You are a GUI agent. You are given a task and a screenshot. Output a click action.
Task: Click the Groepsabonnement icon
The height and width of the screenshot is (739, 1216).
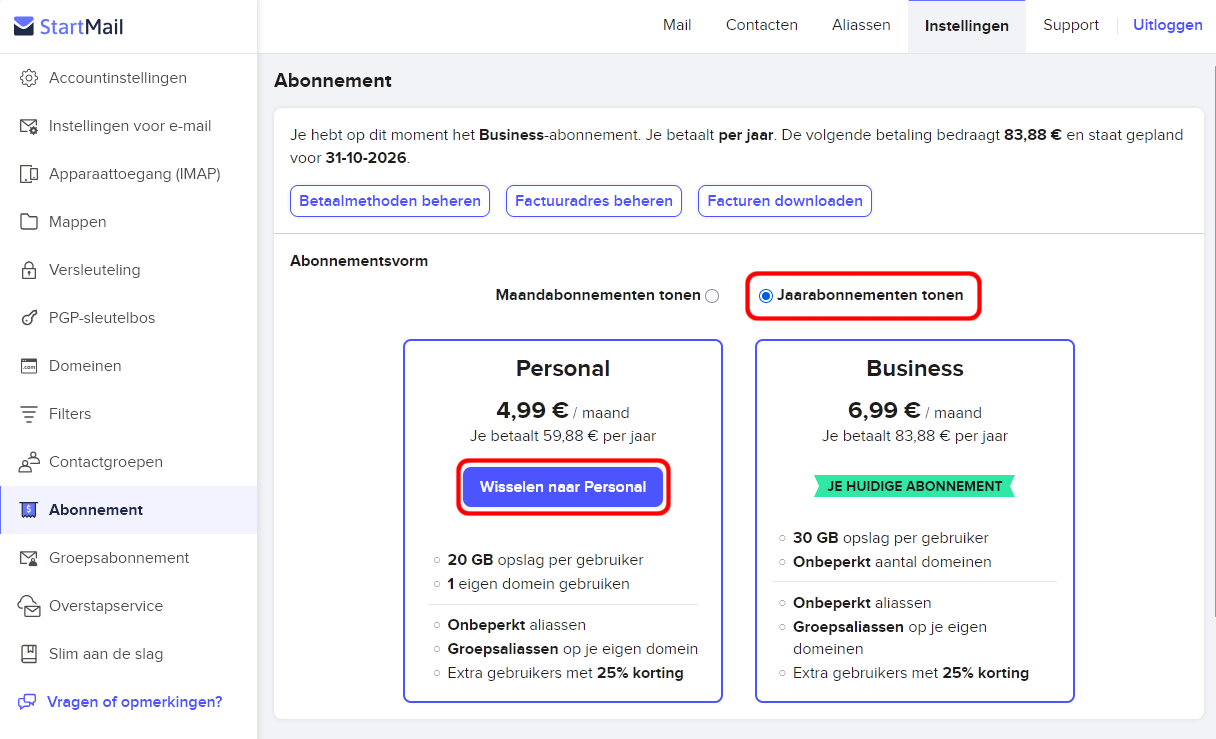point(29,558)
